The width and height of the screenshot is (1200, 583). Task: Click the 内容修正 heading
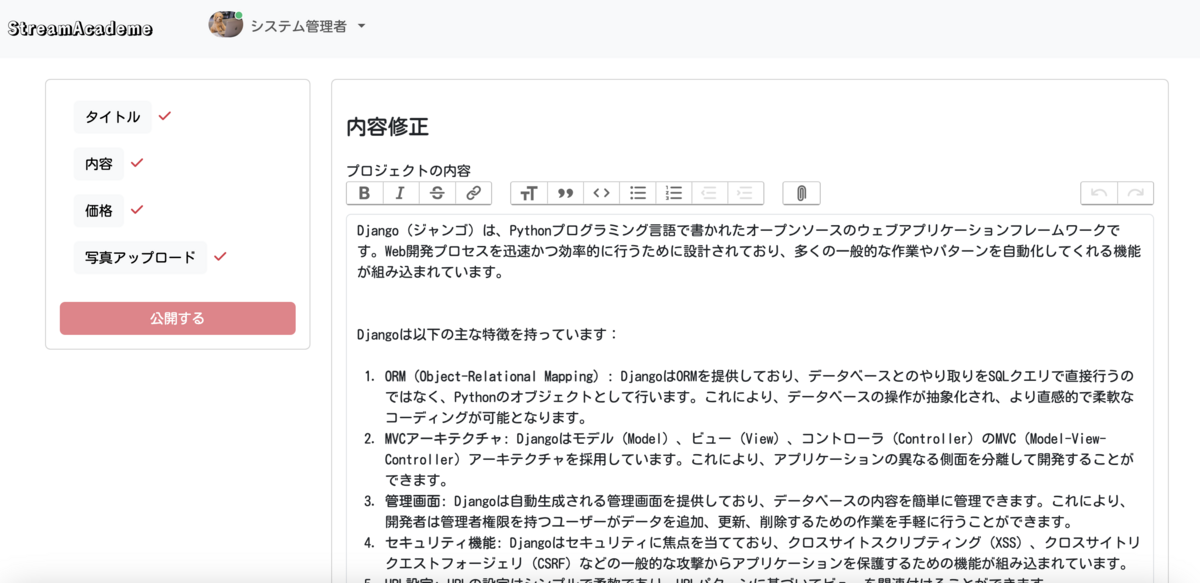click(x=387, y=127)
